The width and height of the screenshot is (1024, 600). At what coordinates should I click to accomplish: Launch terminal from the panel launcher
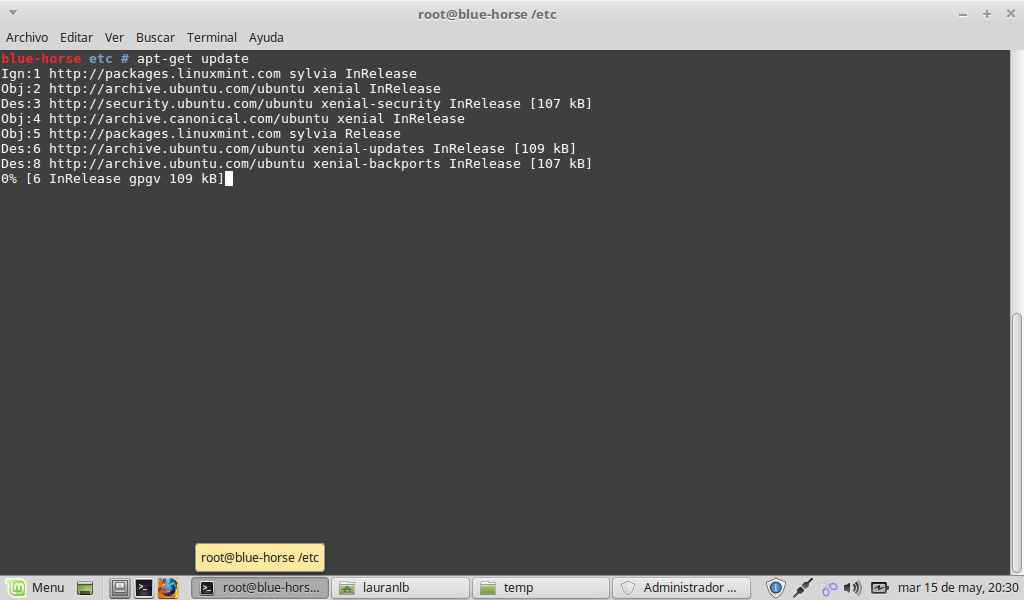144,588
